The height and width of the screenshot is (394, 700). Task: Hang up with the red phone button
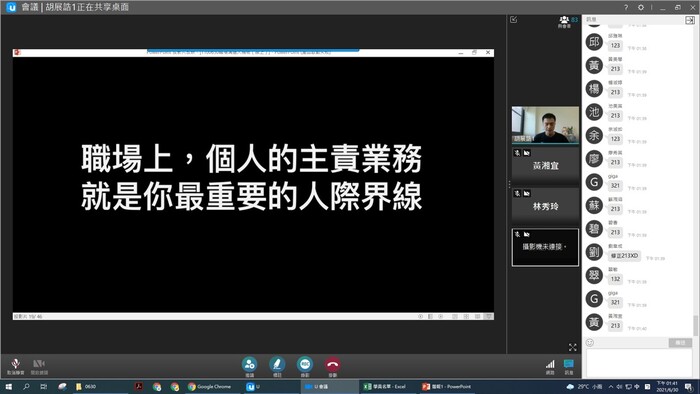(x=333, y=364)
